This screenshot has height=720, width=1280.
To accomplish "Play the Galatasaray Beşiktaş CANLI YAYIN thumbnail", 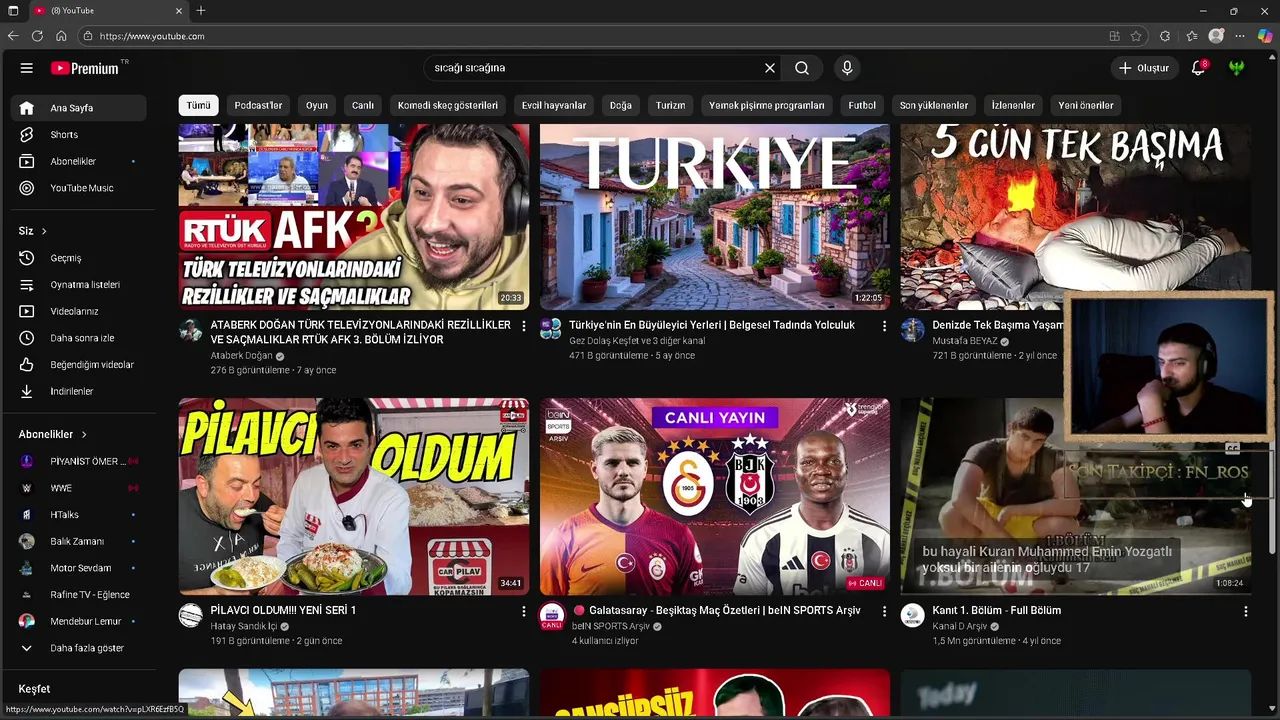I will coord(715,497).
